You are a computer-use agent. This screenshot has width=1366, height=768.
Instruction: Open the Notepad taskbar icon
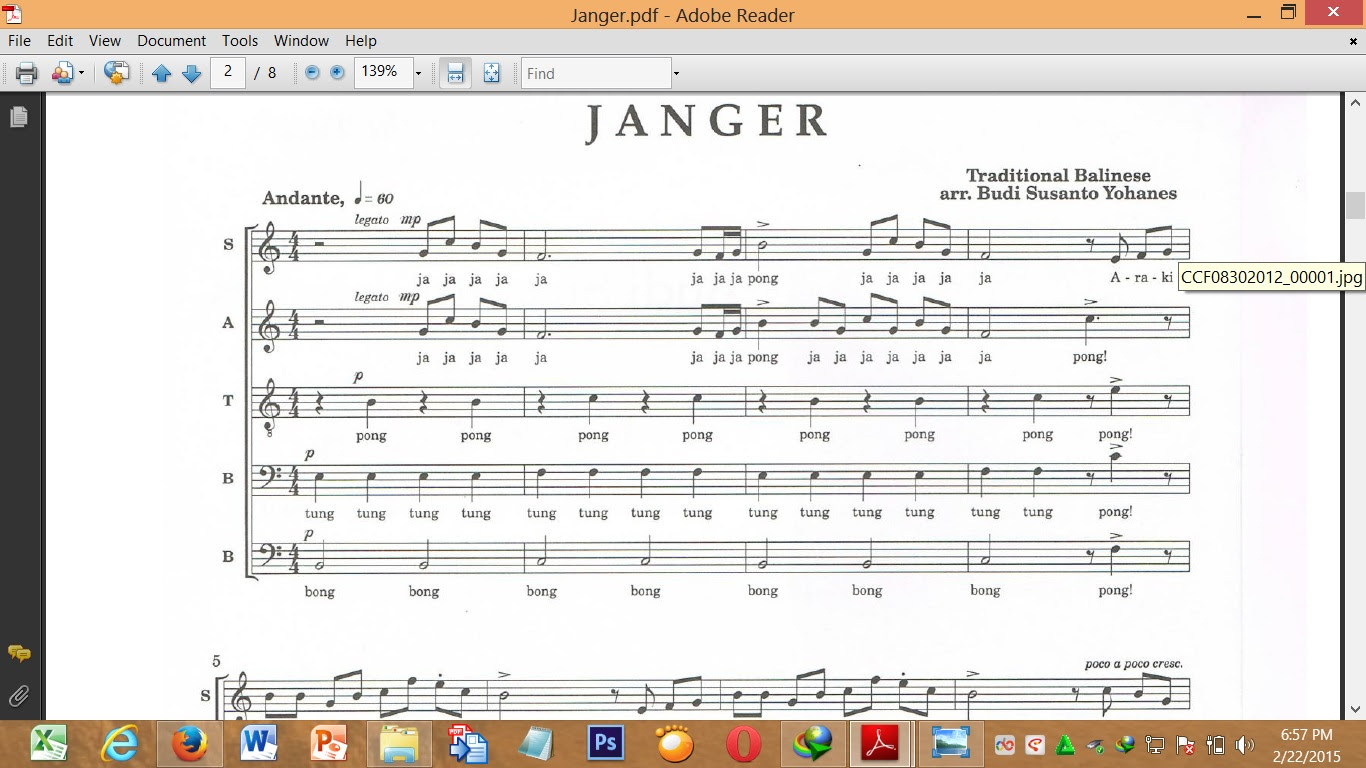[536, 743]
